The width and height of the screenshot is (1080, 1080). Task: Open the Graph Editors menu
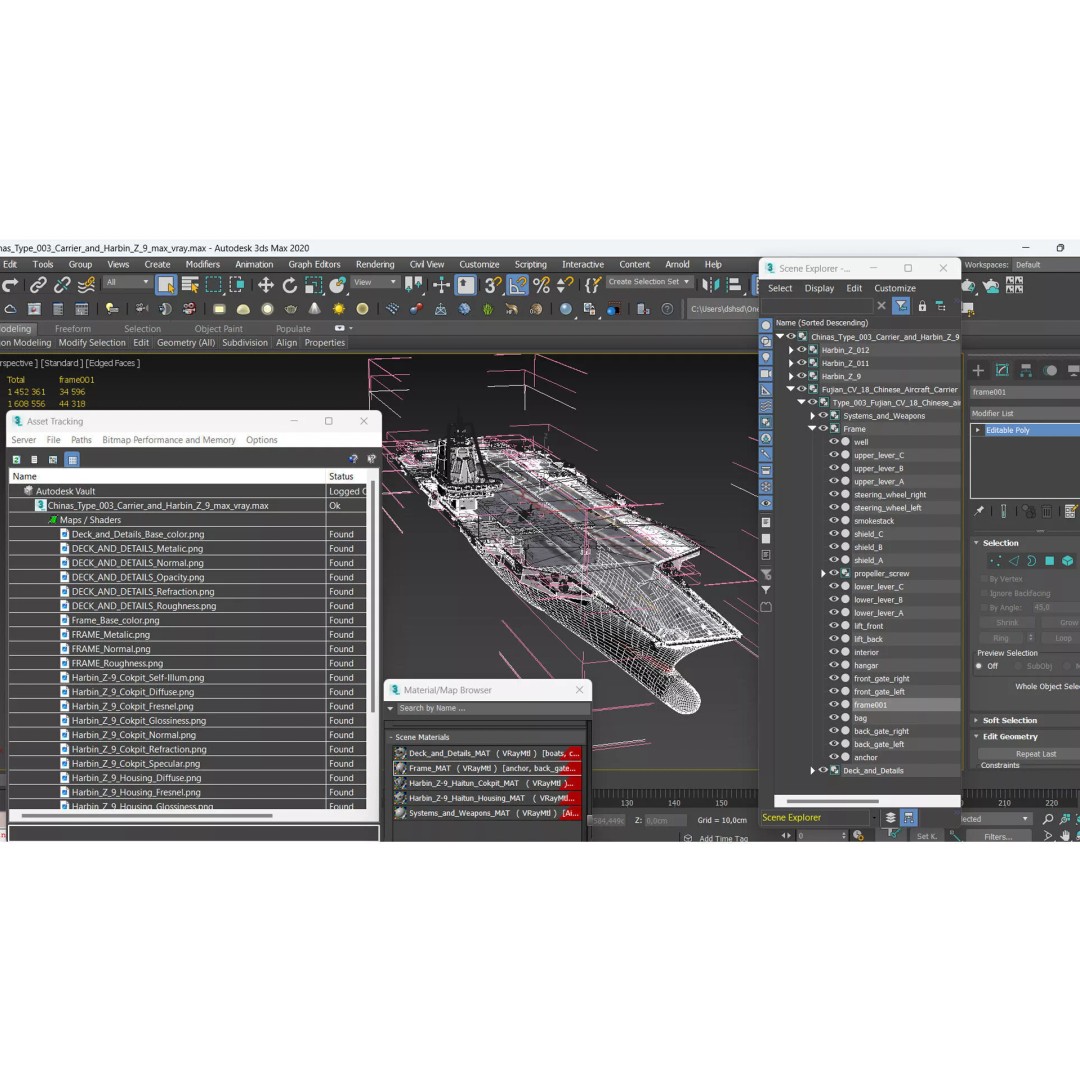[x=314, y=264]
